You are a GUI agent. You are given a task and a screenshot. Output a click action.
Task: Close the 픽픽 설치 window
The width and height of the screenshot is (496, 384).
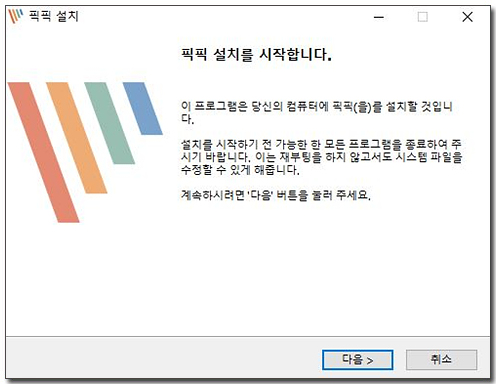pos(467,17)
